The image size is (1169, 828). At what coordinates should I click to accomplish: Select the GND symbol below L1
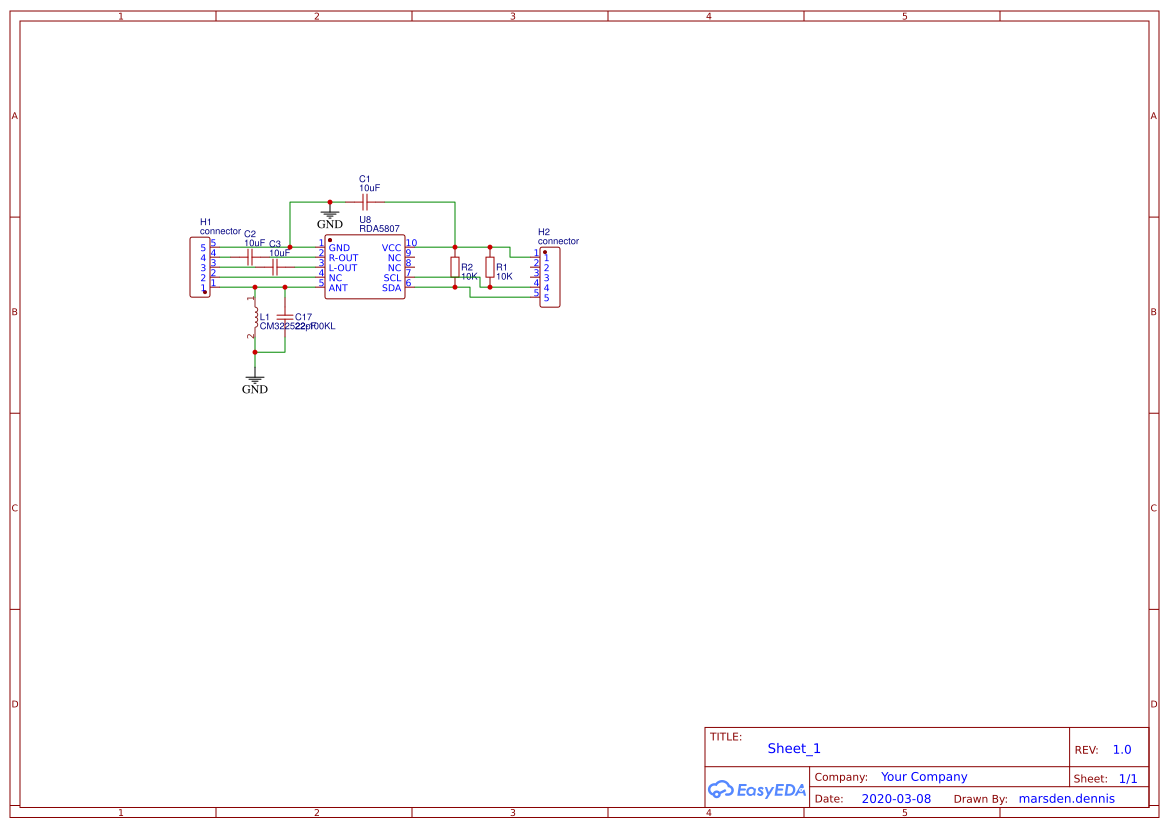click(255, 382)
